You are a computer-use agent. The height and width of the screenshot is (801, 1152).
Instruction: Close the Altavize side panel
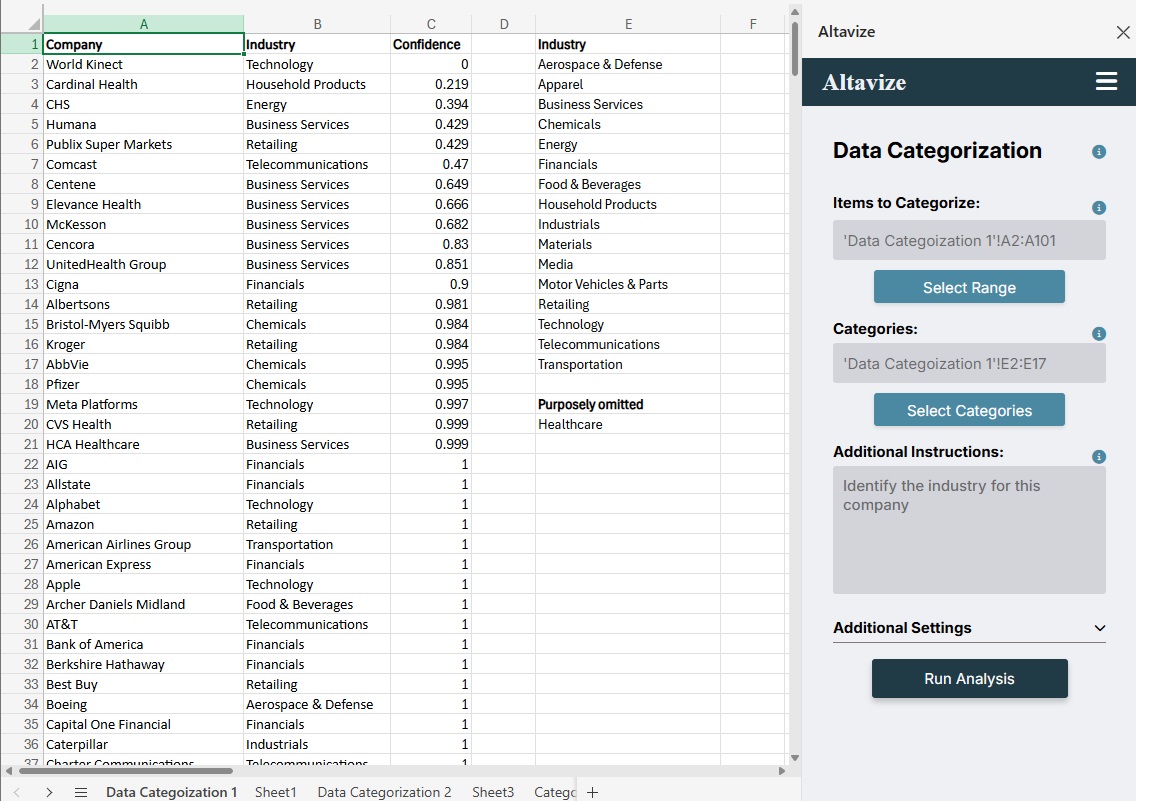tap(1123, 32)
